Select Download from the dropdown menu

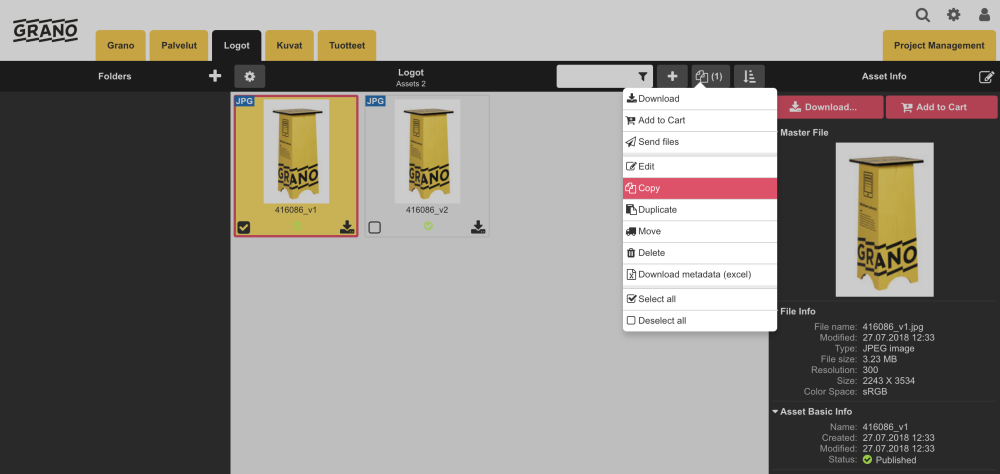(700, 99)
